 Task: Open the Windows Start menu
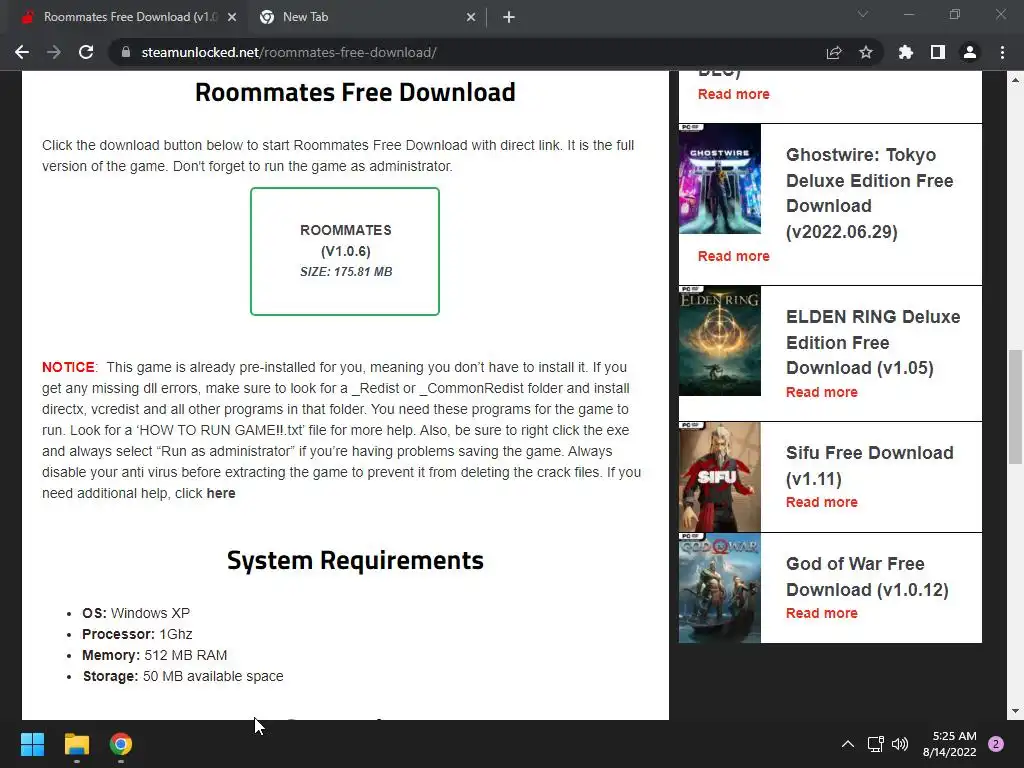(x=32, y=744)
